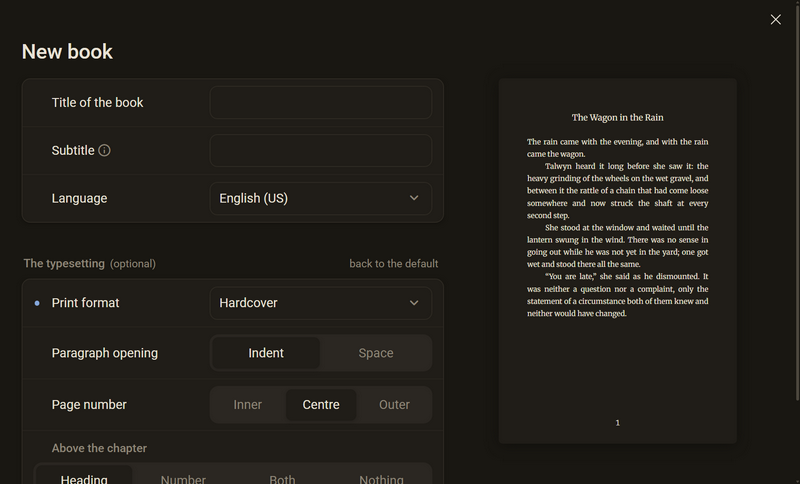The width and height of the screenshot is (800, 484).
Task: Close the New book dialog
Action: 776,19
